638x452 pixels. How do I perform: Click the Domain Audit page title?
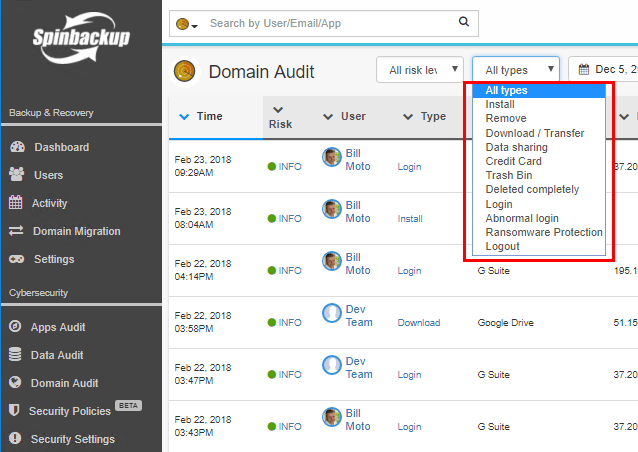261,72
